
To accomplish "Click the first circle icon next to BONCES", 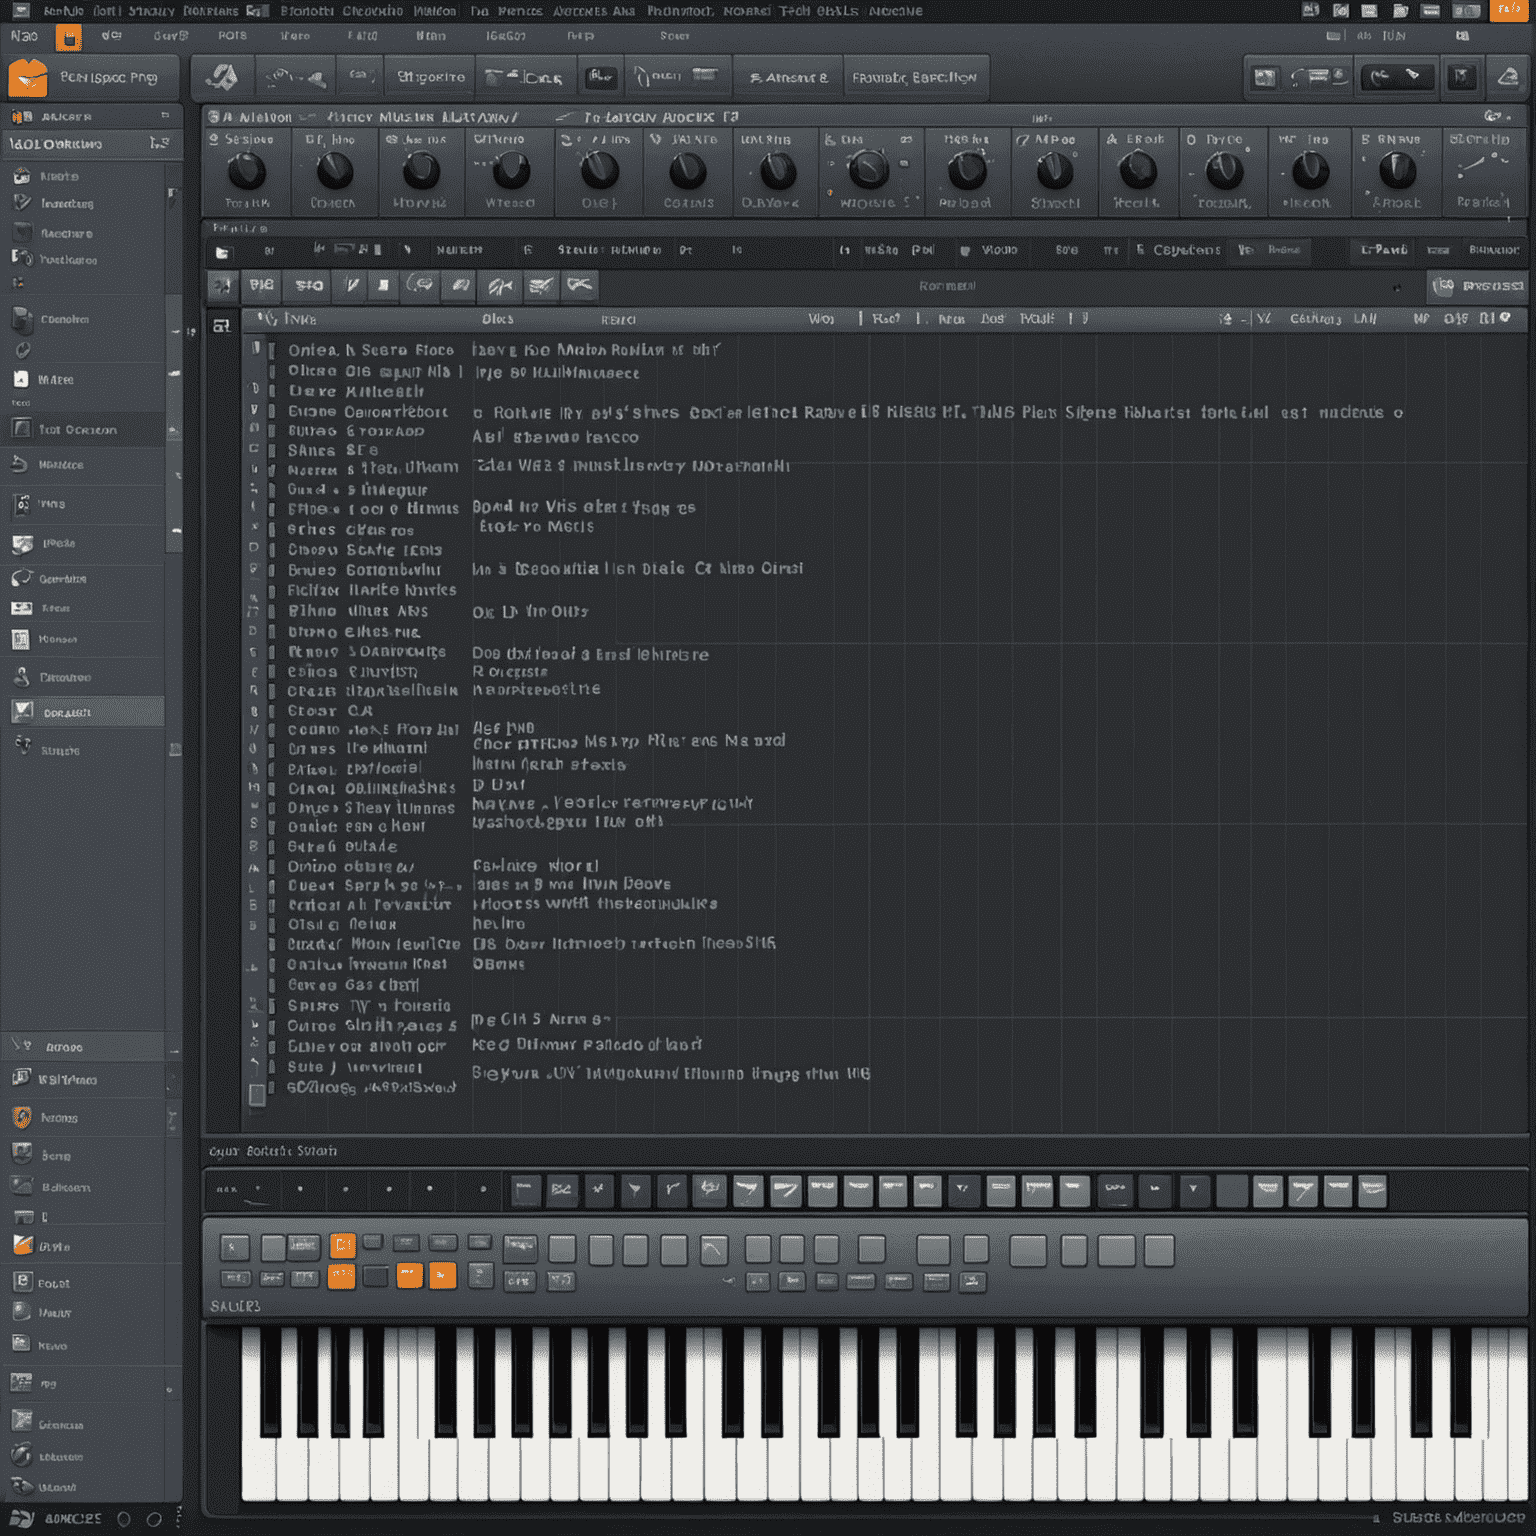I will [x=124, y=1518].
